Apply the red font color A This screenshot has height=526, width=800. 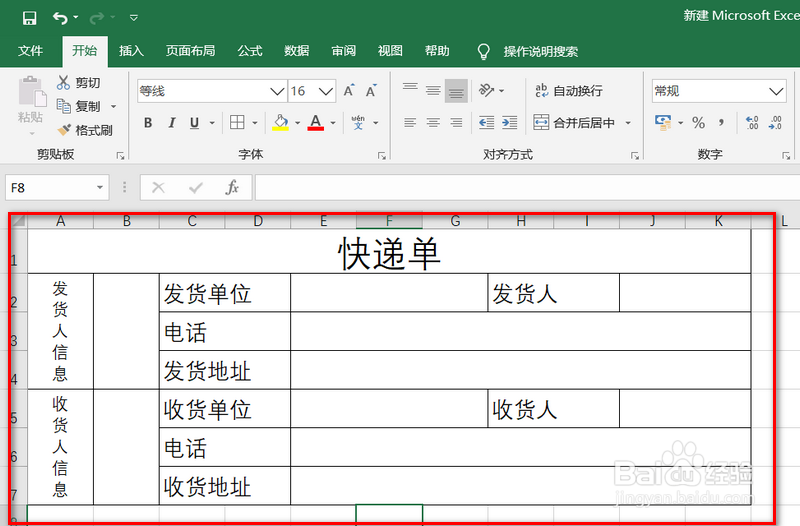click(316, 122)
